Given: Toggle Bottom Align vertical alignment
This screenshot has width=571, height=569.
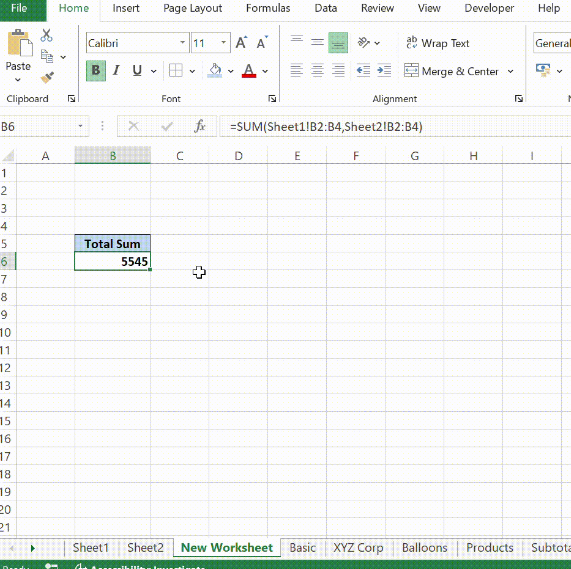Looking at the screenshot, I should click(338, 43).
